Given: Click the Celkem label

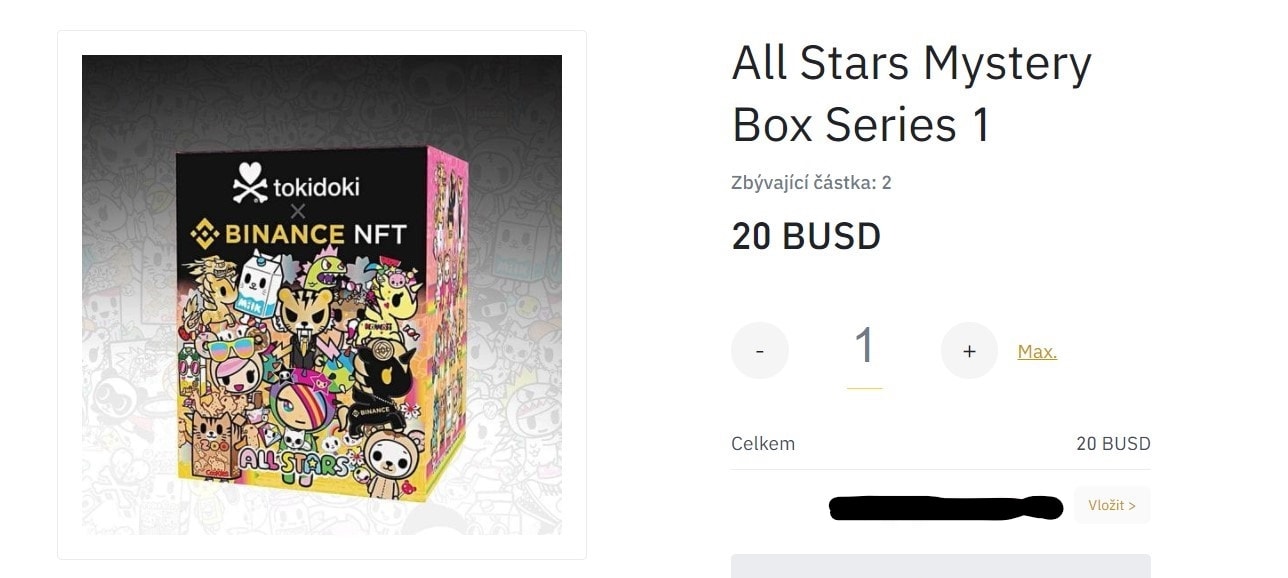Looking at the screenshot, I should [763, 444].
